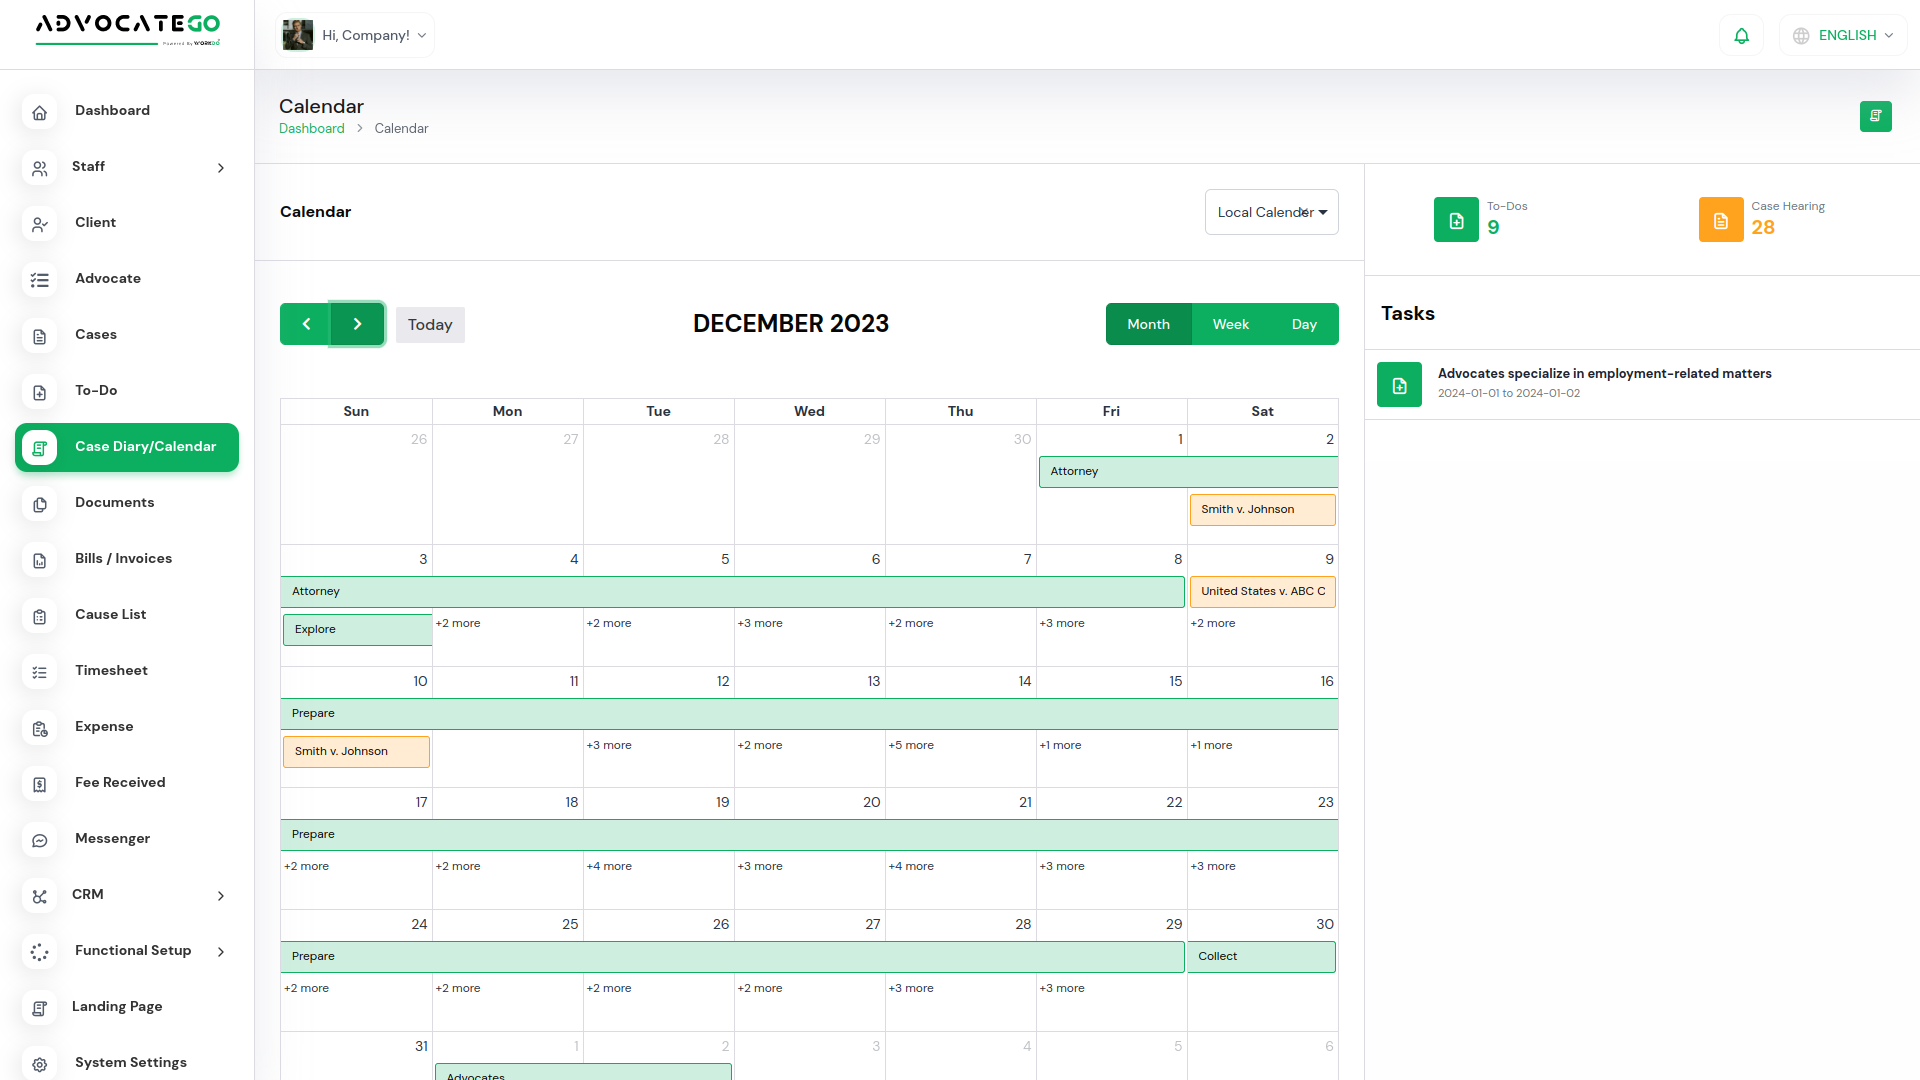Click the Dashboard breadcrumb link
Screen dimensions: 1920x1080
click(311, 129)
